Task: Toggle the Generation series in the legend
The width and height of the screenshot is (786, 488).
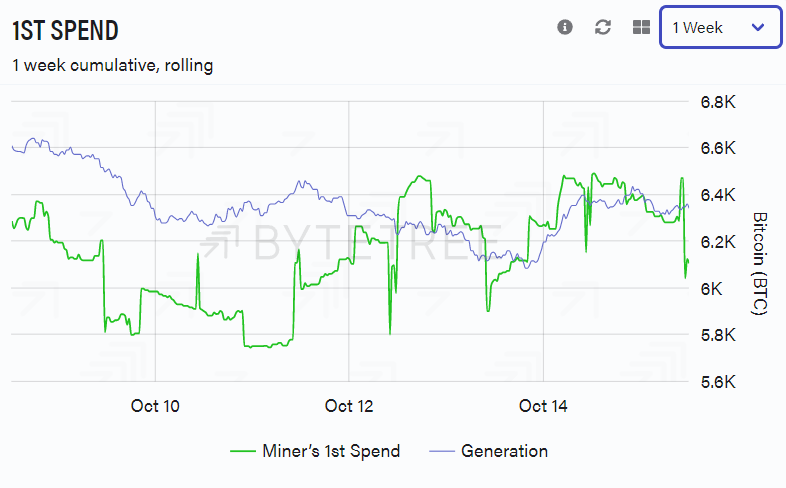Action: coord(504,451)
